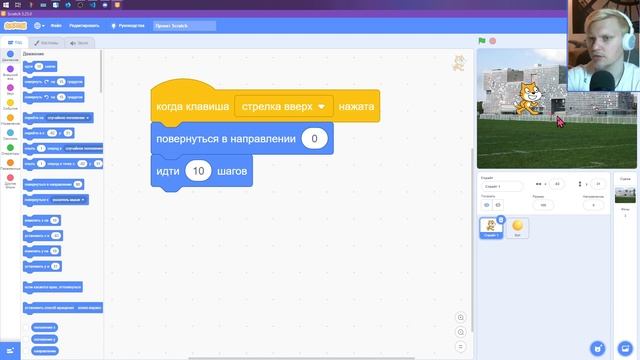Image resolution: width=640 pixels, height=360 pixels.
Task: Edit the sprite x coordinate field
Action: 557,184
